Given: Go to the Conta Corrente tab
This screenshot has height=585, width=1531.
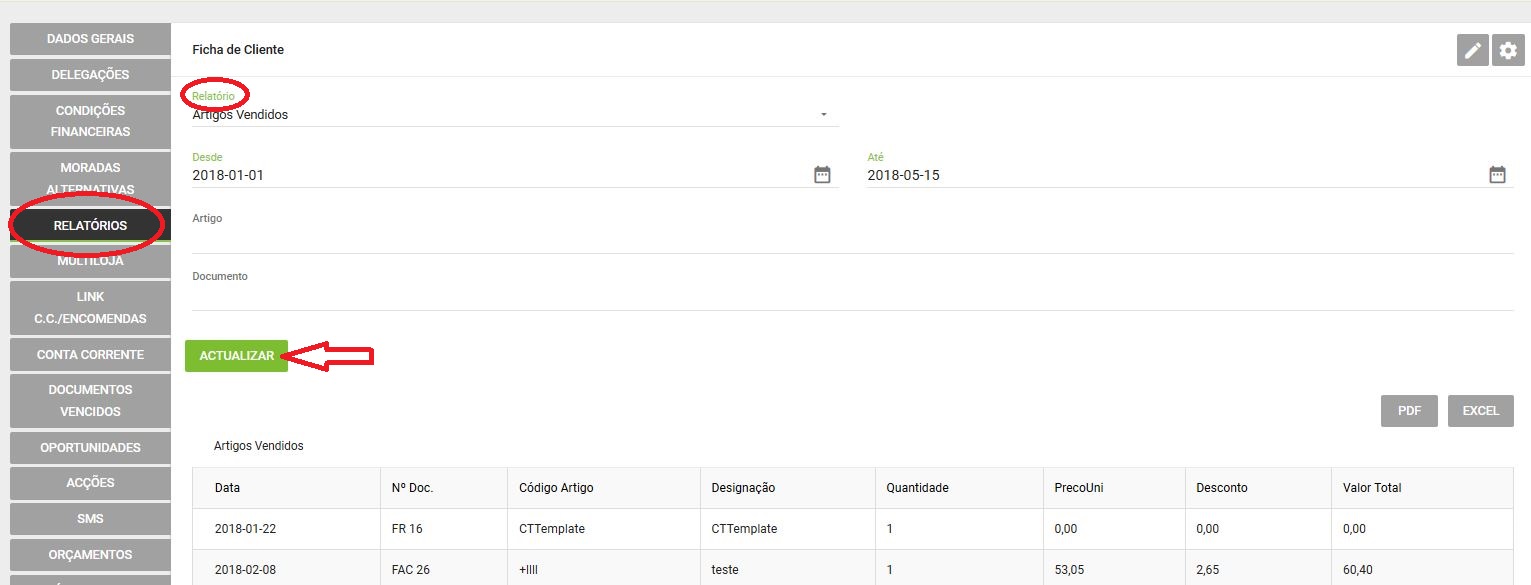Looking at the screenshot, I should coord(90,355).
